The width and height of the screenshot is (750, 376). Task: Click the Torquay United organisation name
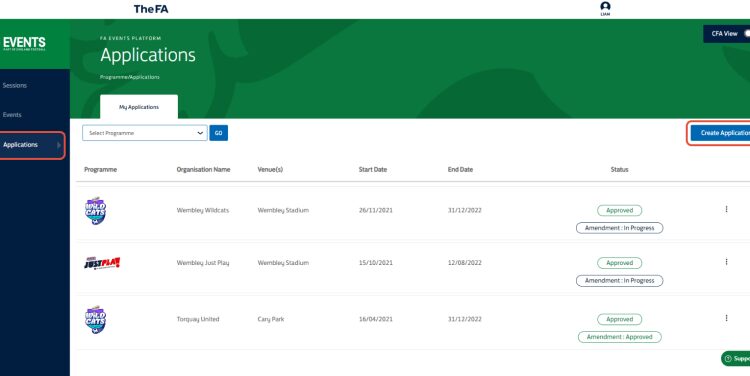click(198, 319)
